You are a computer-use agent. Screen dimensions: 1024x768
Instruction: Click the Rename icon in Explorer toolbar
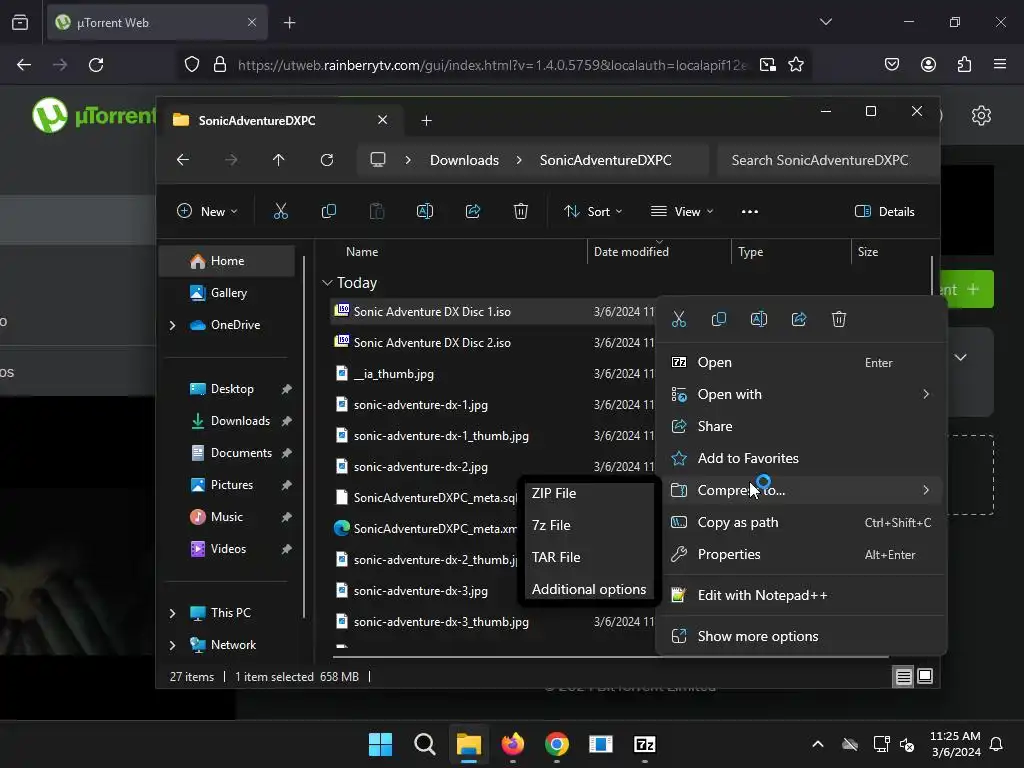[424, 211]
